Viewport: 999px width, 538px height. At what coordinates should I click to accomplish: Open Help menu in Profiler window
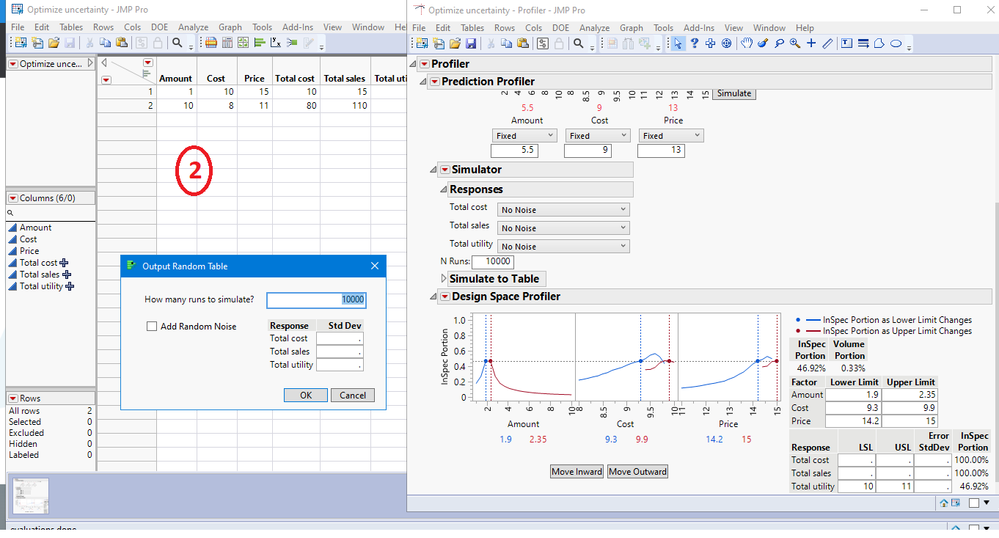coord(805,28)
